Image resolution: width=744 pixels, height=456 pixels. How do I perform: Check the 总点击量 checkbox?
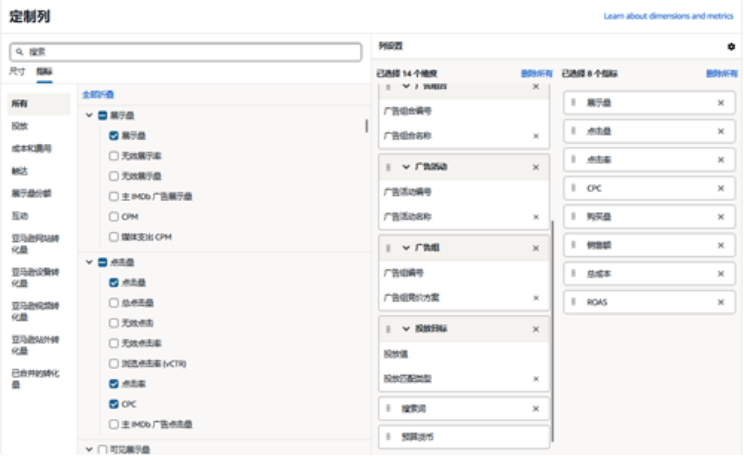[x=114, y=303]
